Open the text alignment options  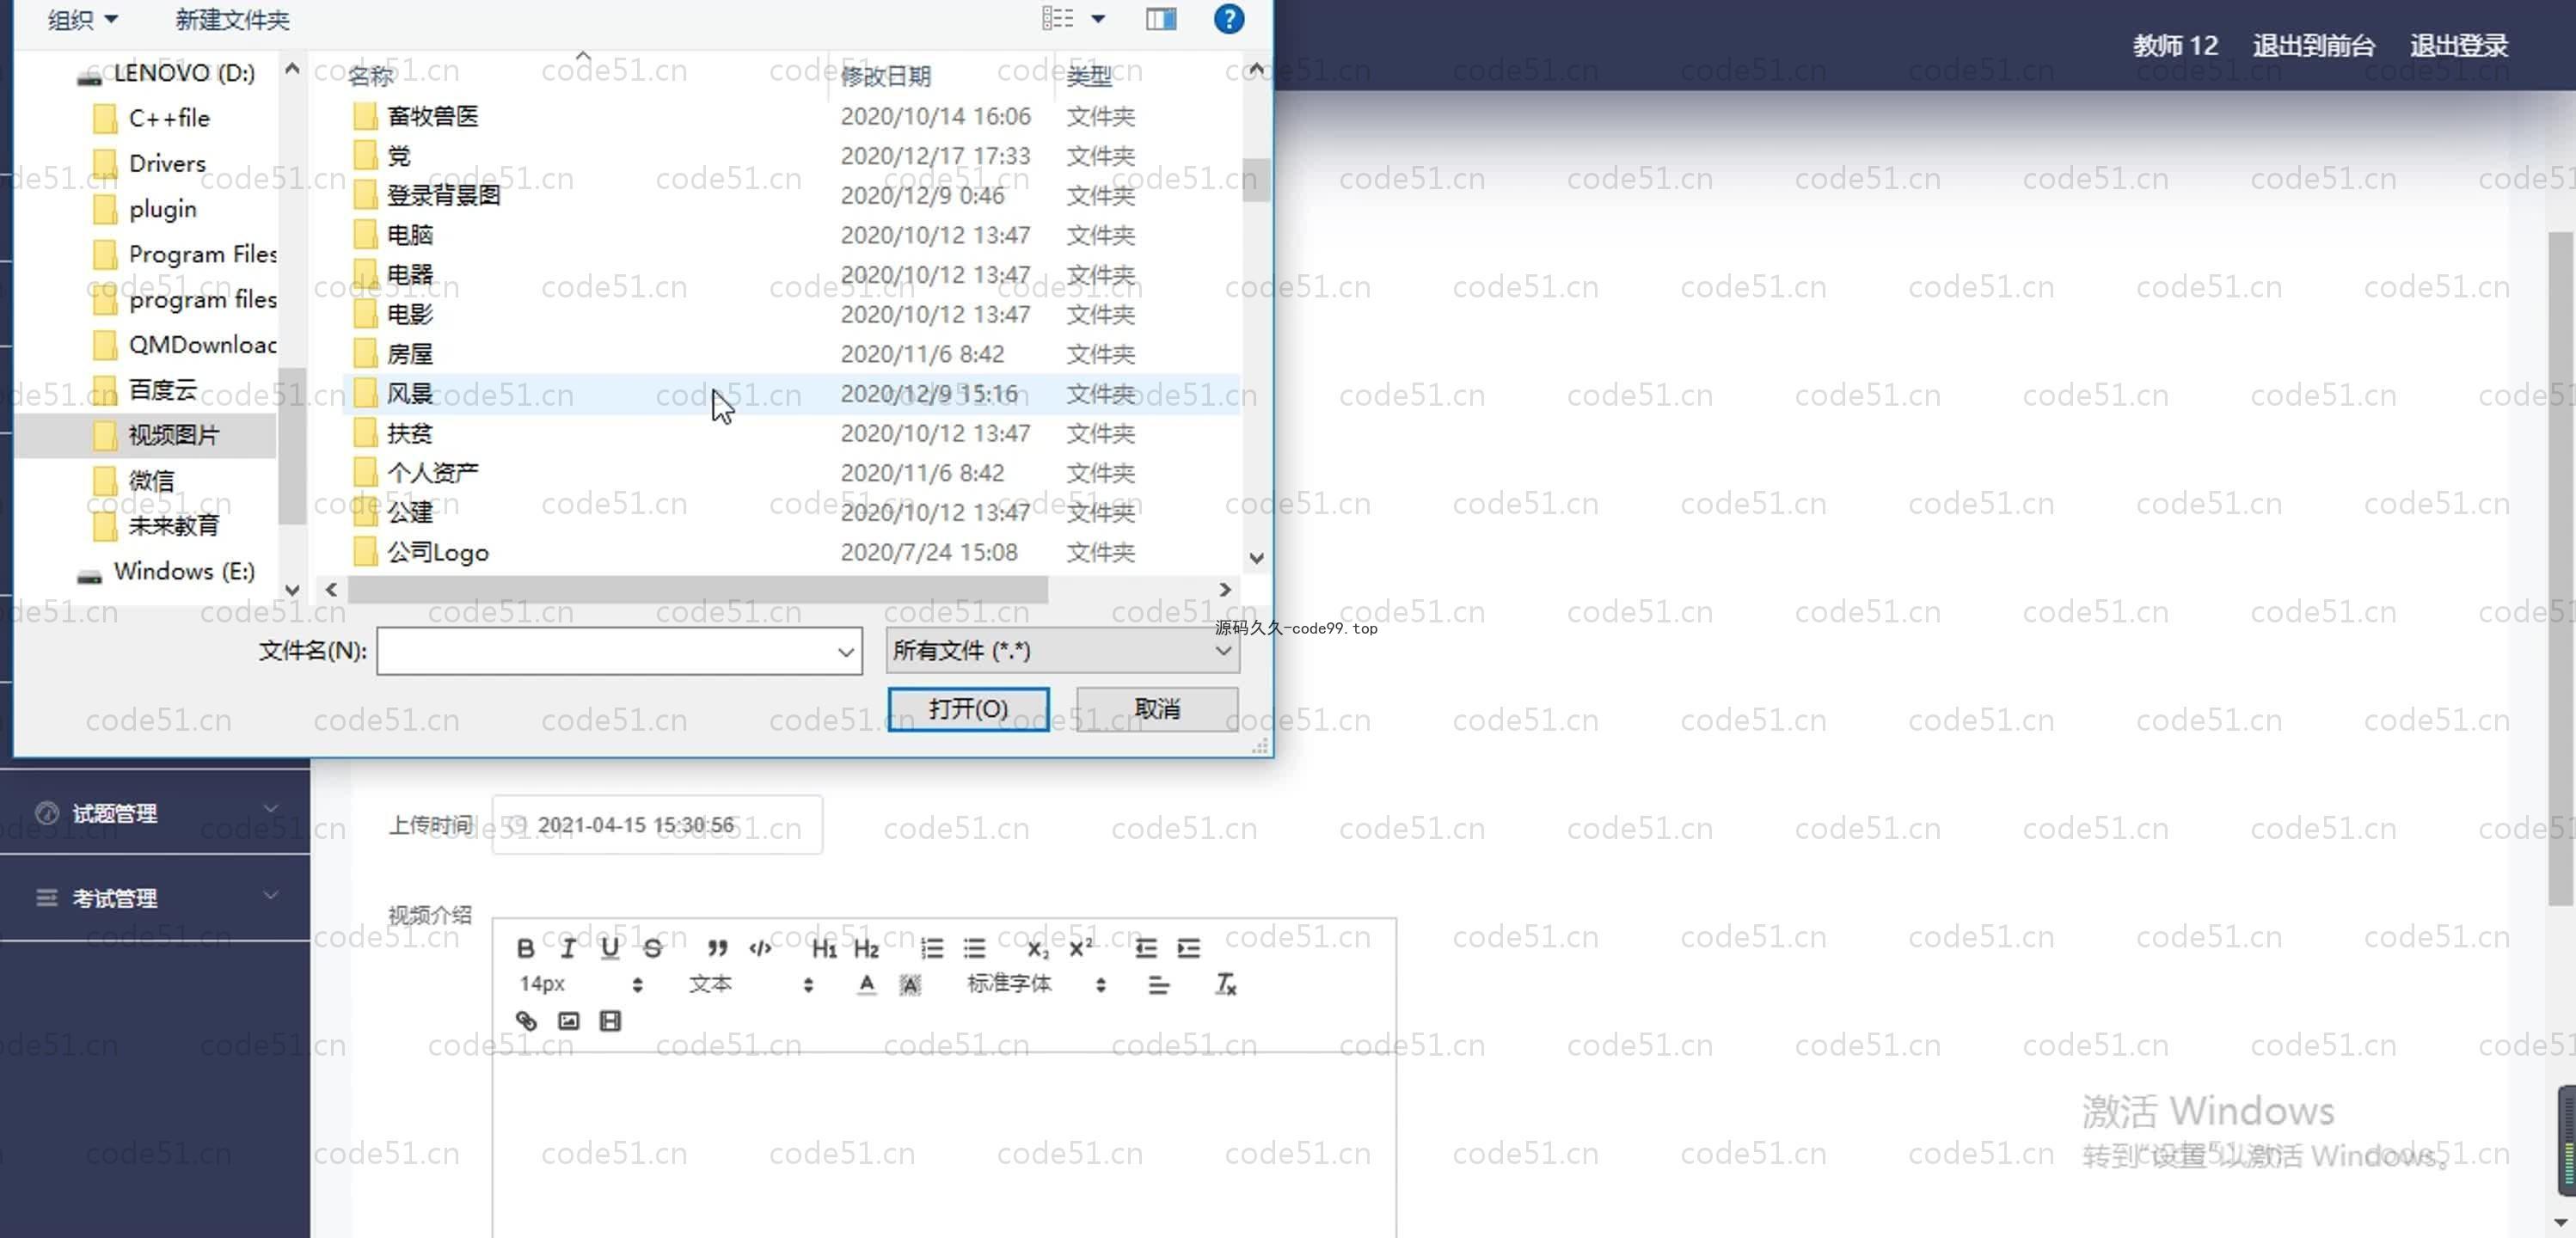(1159, 985)
